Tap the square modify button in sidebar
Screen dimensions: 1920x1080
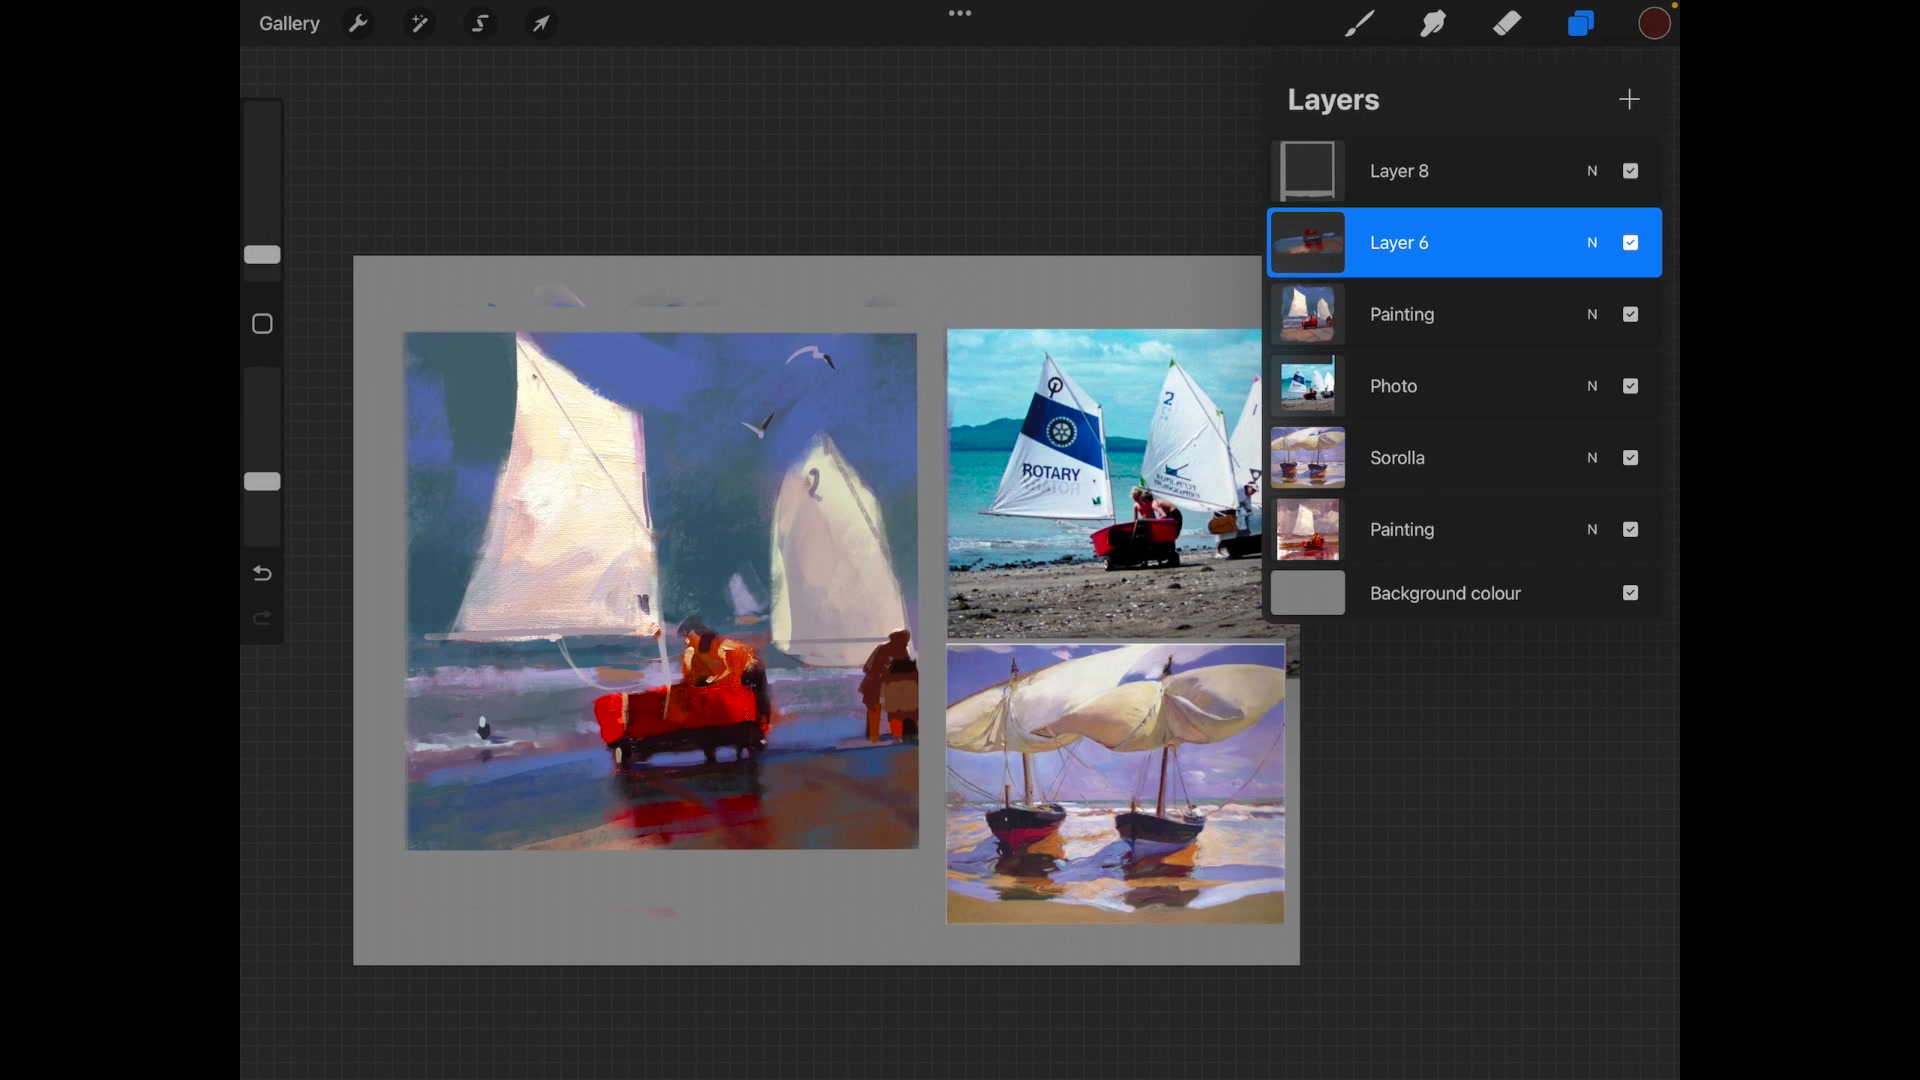tap(262, 324)
